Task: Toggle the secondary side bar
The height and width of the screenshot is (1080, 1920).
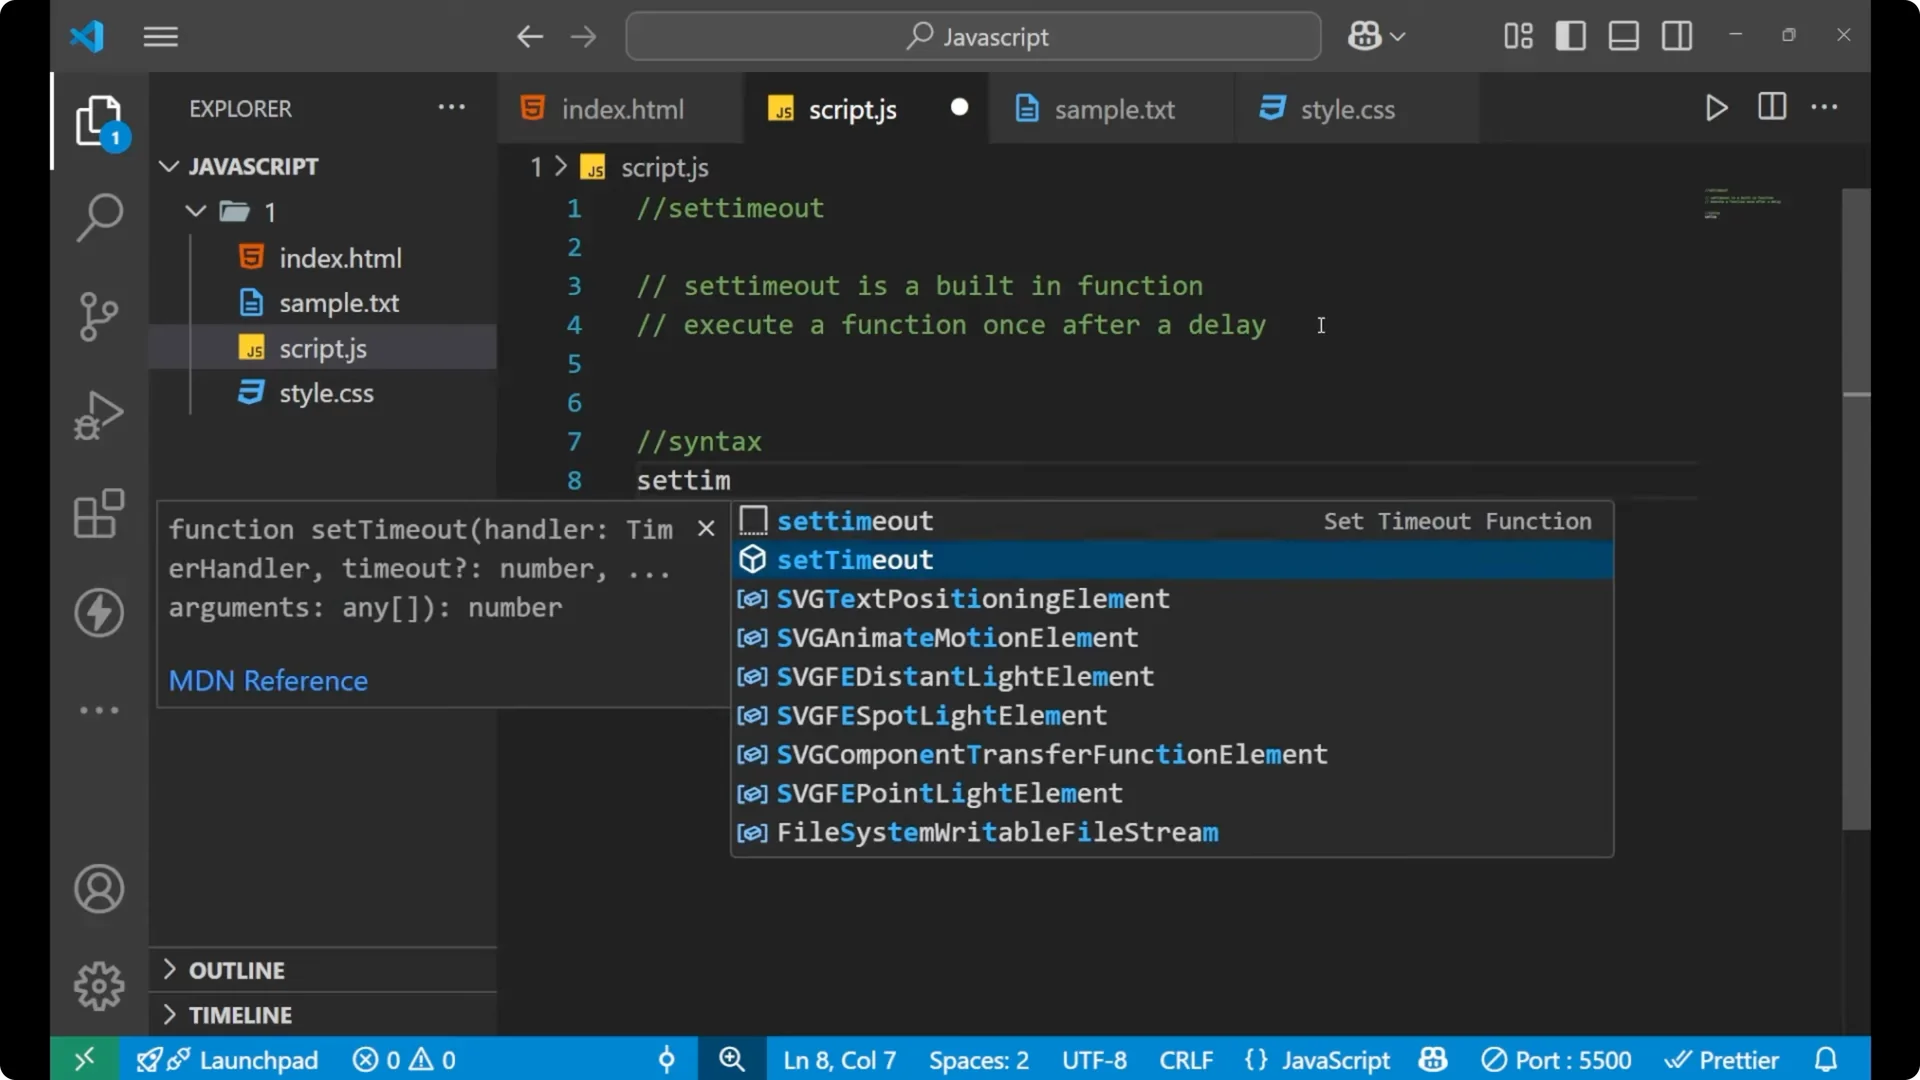Action: [x=1676, y=35]
